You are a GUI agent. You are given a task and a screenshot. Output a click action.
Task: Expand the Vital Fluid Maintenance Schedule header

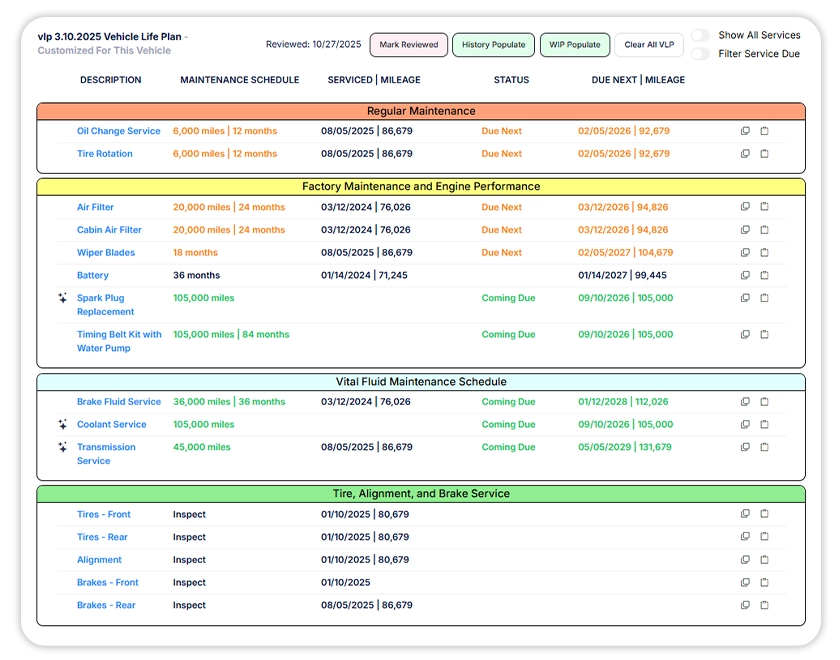(420, 382)
